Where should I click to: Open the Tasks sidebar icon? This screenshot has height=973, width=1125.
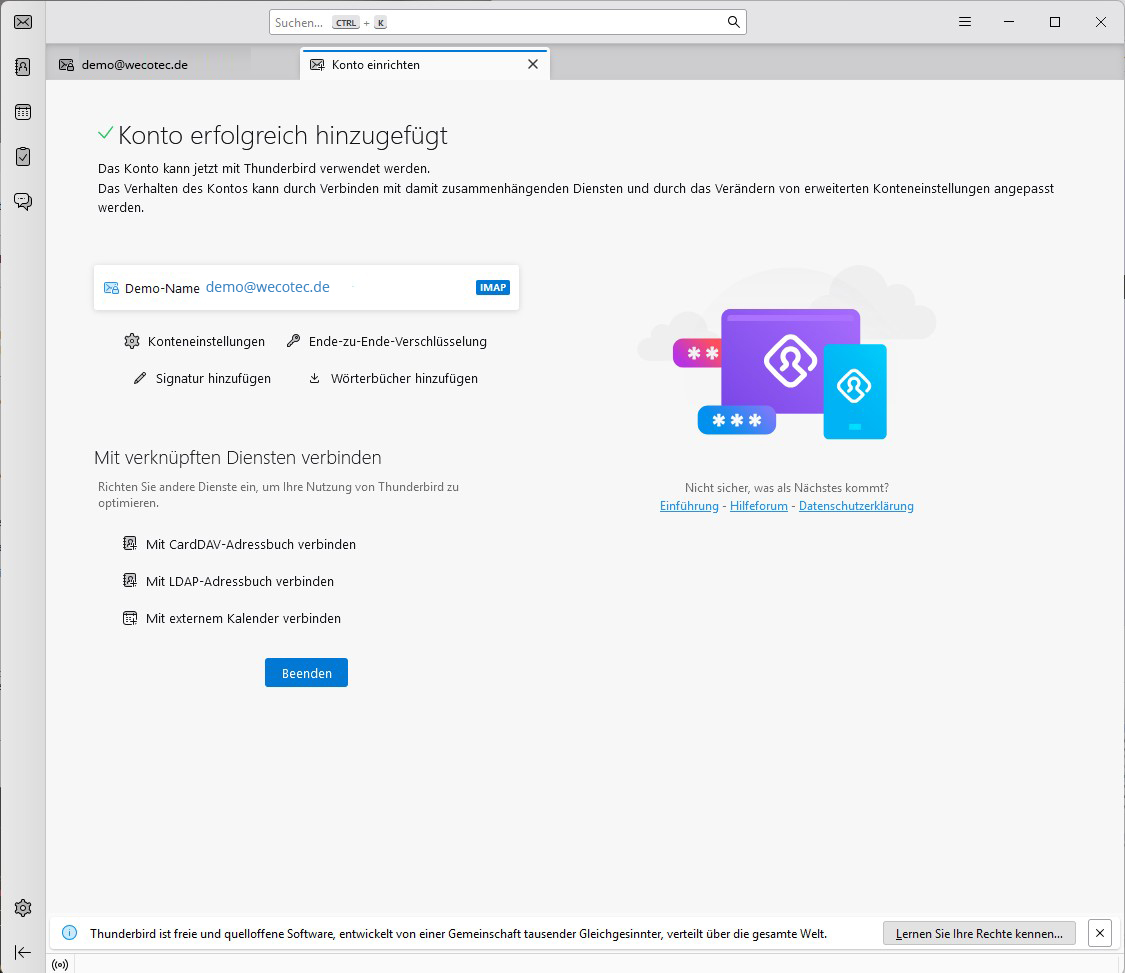23,156
